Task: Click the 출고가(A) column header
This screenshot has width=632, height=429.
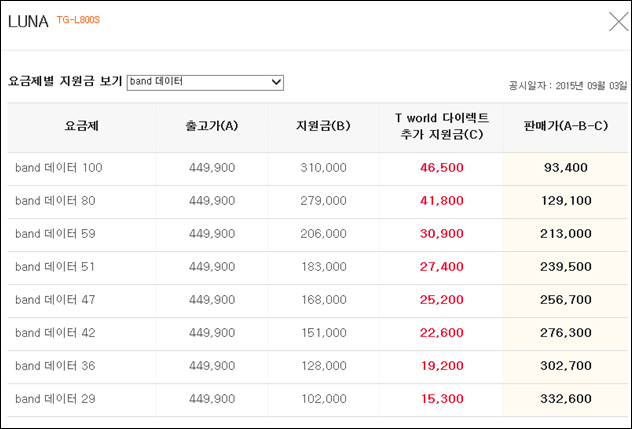Action: (212, 126)
